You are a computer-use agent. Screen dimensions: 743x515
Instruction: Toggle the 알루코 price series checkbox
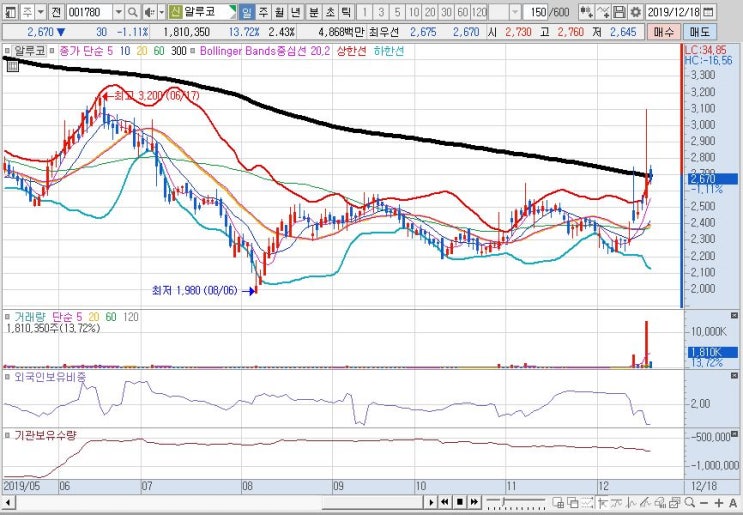[x=7, y=51]
